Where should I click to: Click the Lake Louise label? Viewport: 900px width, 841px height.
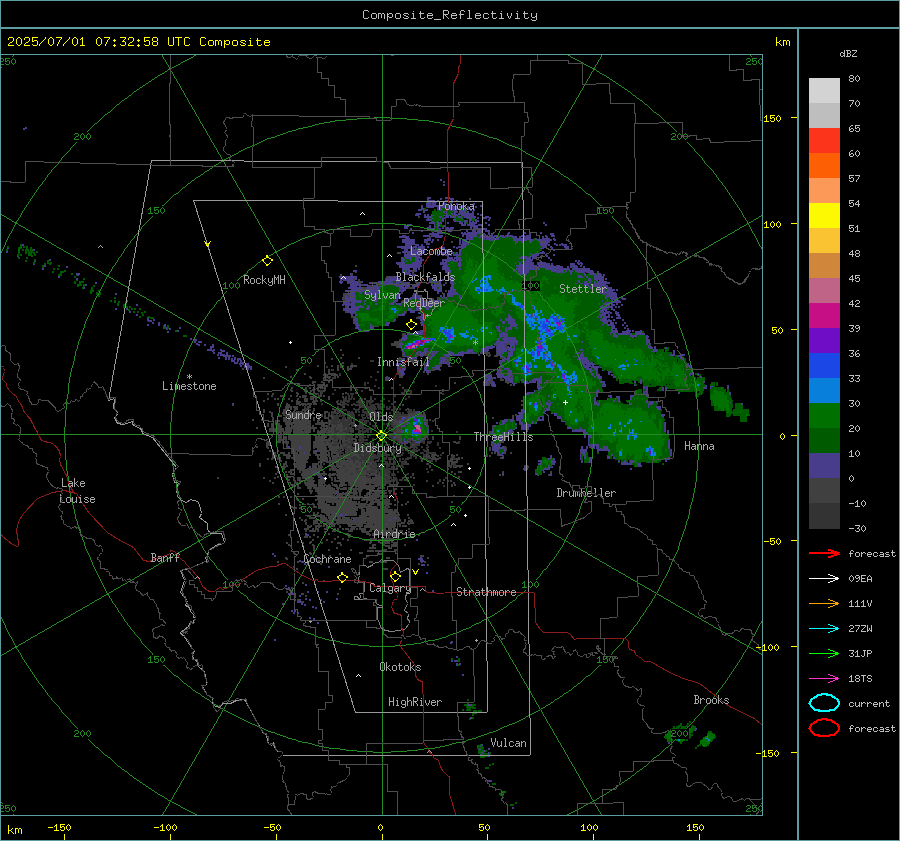coord(77,491)
